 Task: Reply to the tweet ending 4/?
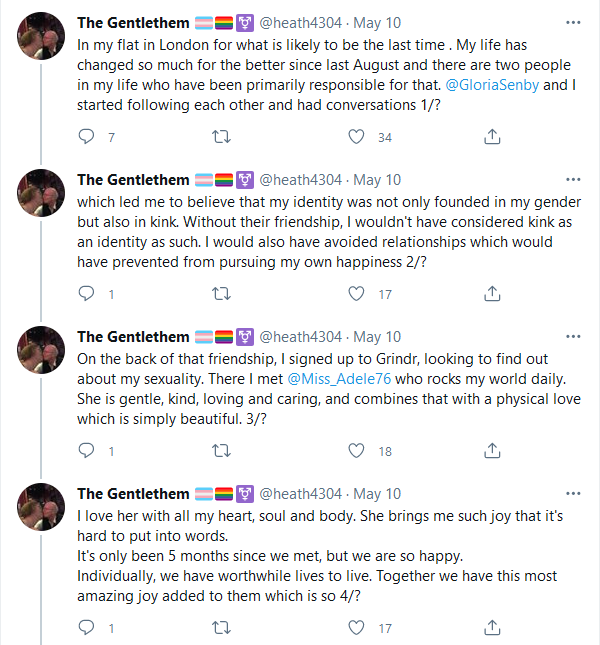point(86,628)
